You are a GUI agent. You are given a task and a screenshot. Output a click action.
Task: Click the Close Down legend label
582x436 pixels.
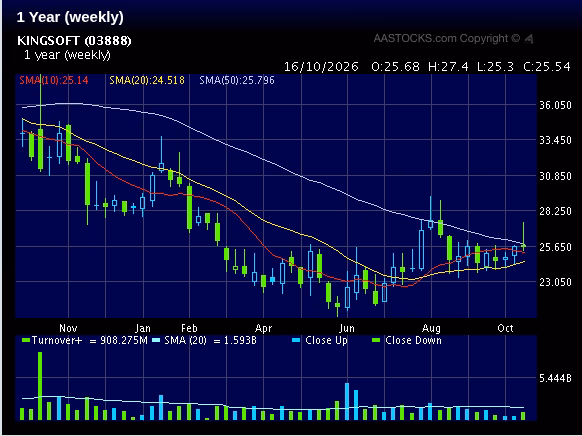pos(413,340)
